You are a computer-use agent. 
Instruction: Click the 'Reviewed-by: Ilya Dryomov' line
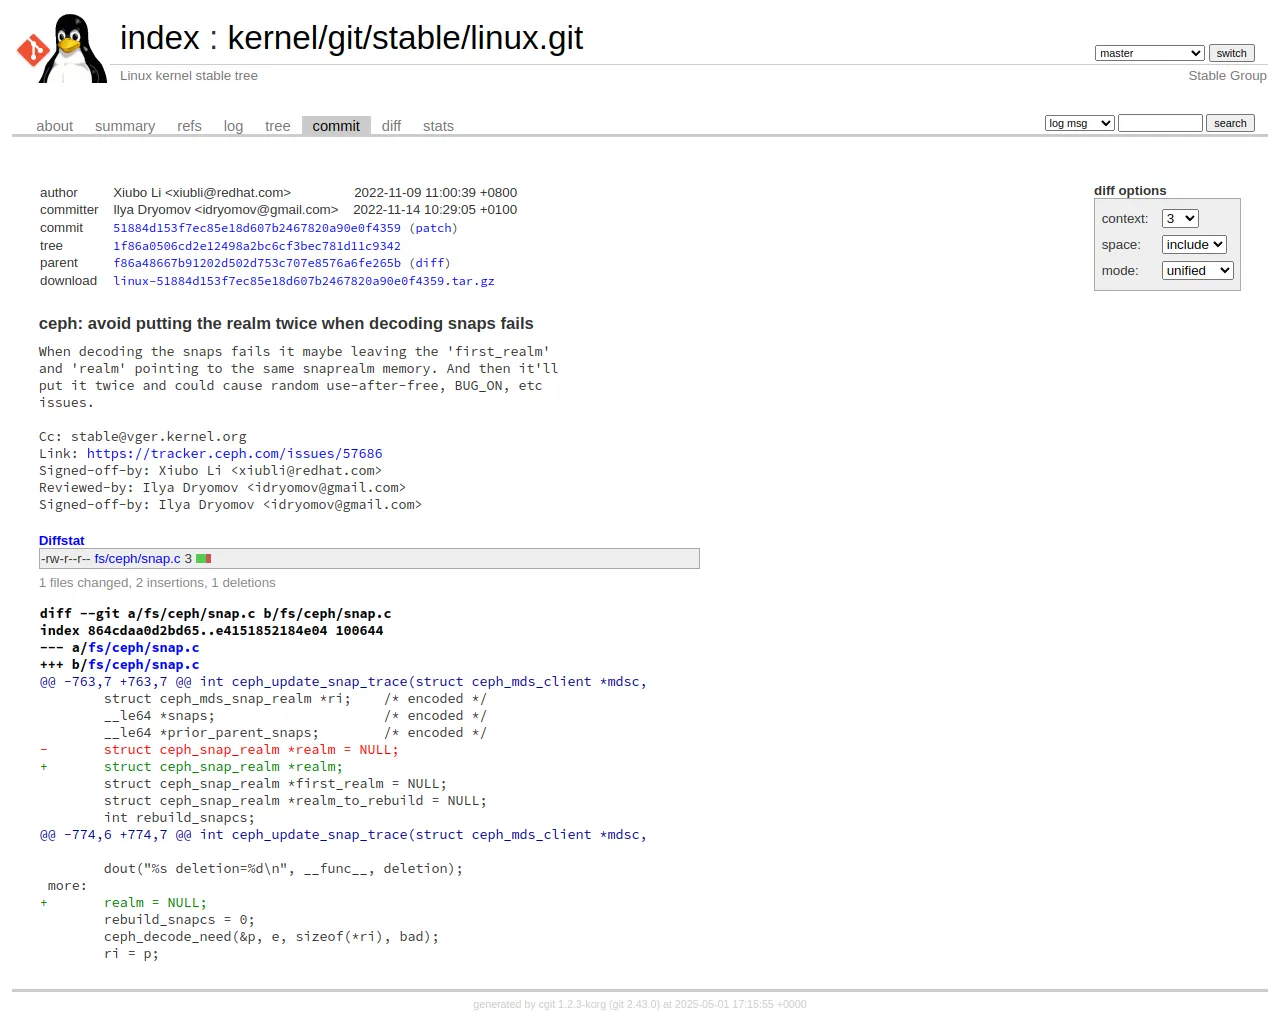222,488
